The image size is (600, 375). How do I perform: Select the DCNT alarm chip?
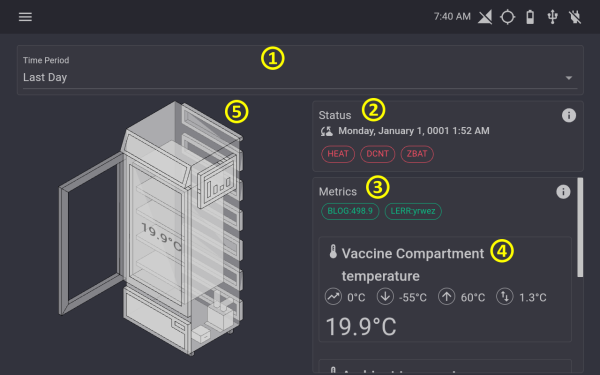377,154
